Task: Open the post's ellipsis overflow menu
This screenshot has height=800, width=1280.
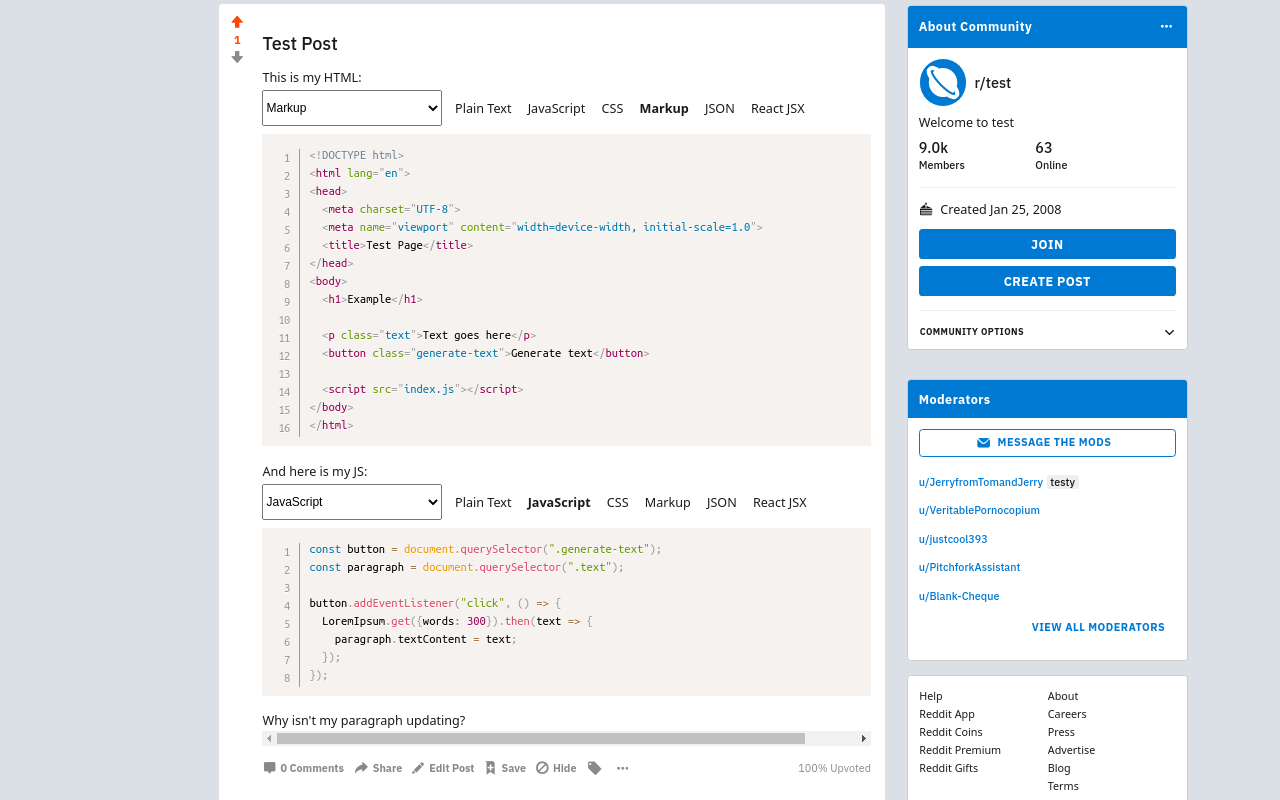Action: point(622,768)
